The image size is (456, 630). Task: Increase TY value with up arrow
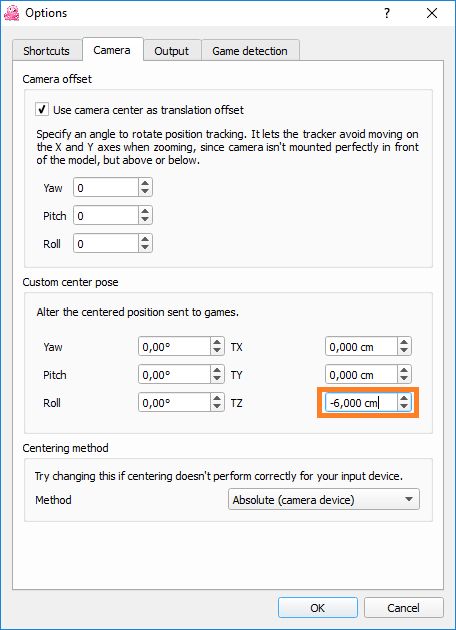[x=404, y=370]
